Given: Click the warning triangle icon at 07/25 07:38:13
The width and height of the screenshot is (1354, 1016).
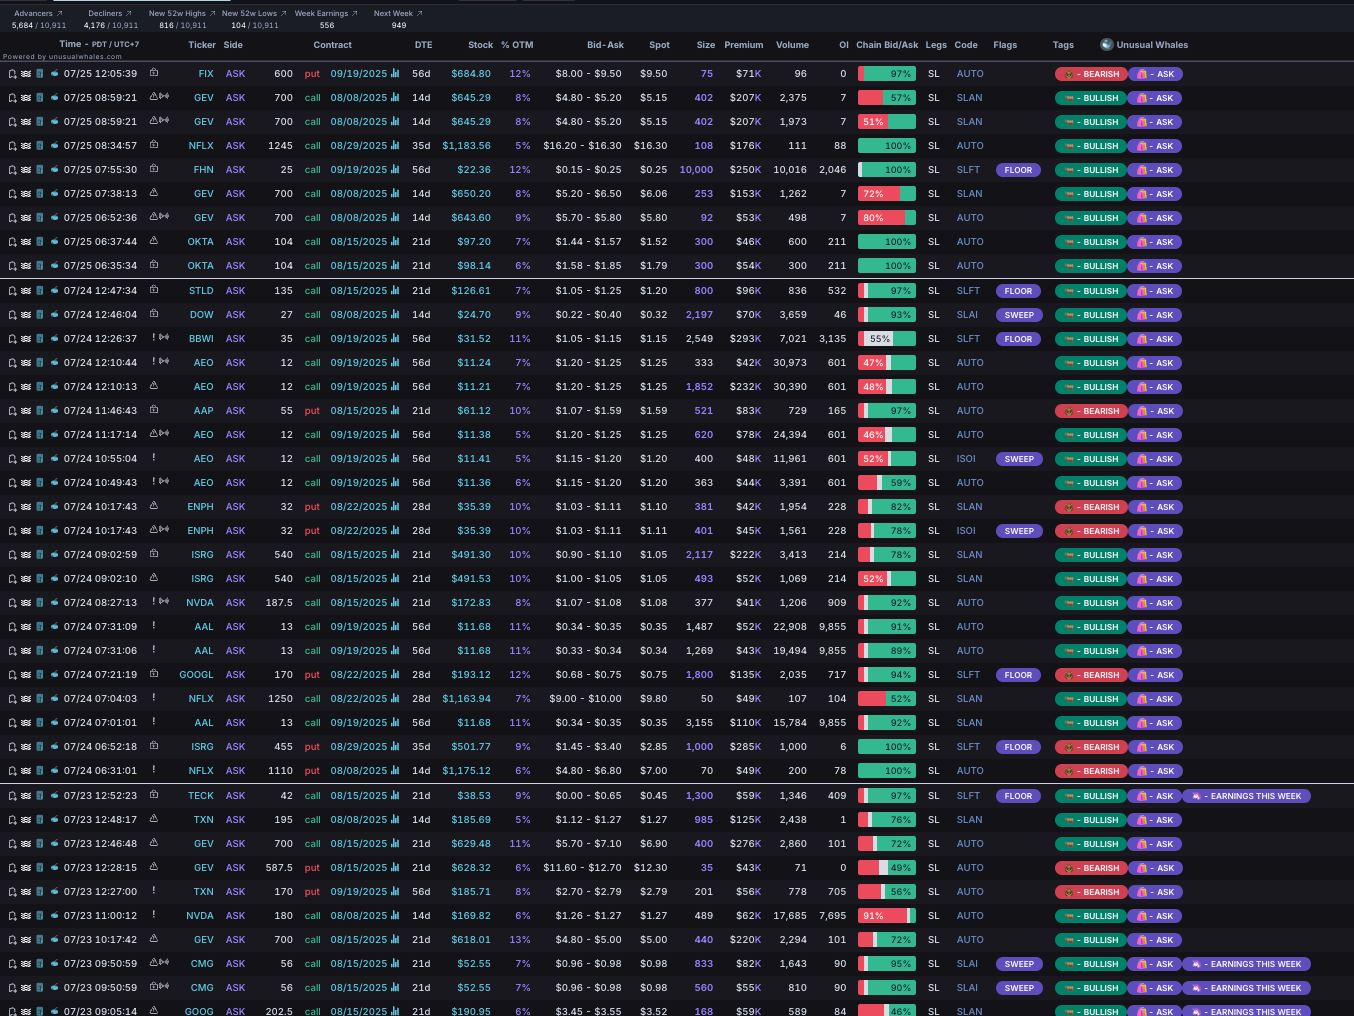Looking at the screenshot, I should [154, 193].
